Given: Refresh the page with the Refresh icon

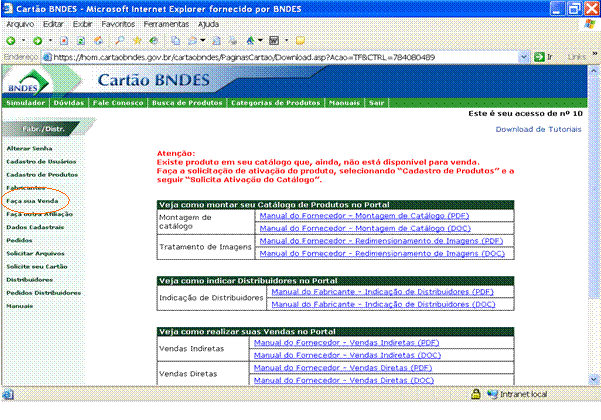Looking at the screenshot, I should click(81, 41).
